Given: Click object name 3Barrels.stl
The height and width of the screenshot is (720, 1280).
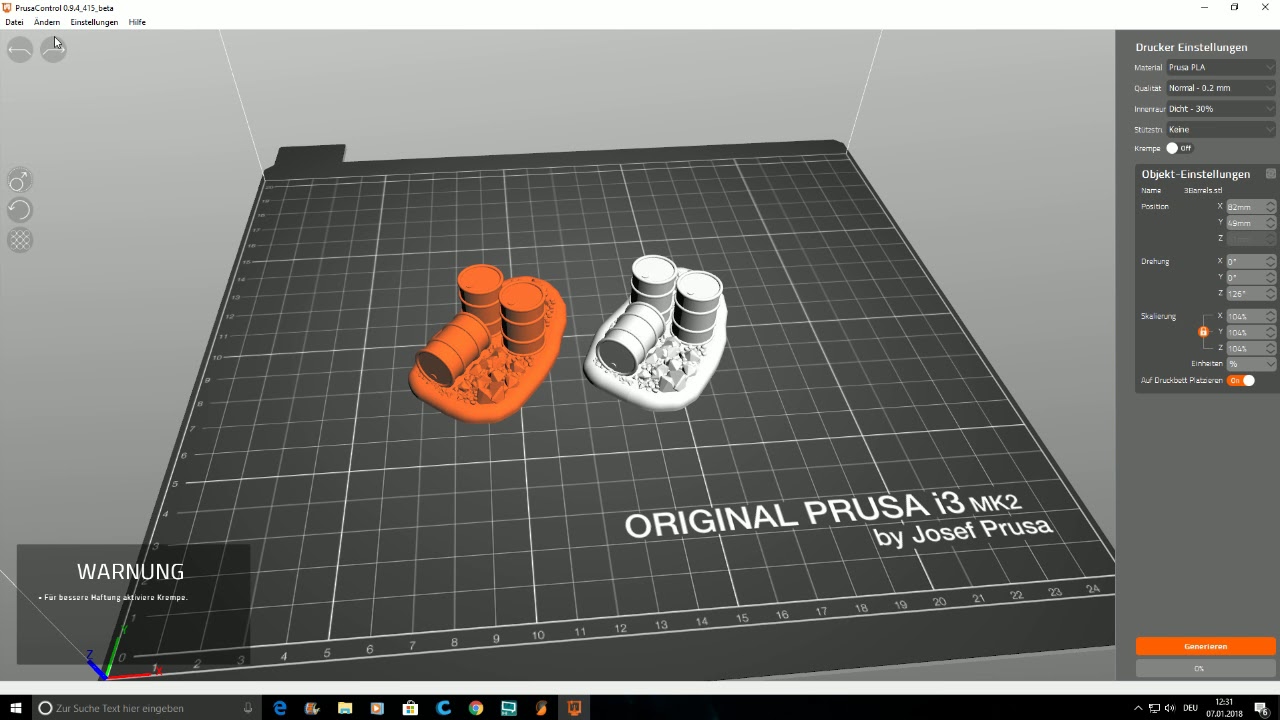Looking at the screenshot, I should coord(1203,190).
